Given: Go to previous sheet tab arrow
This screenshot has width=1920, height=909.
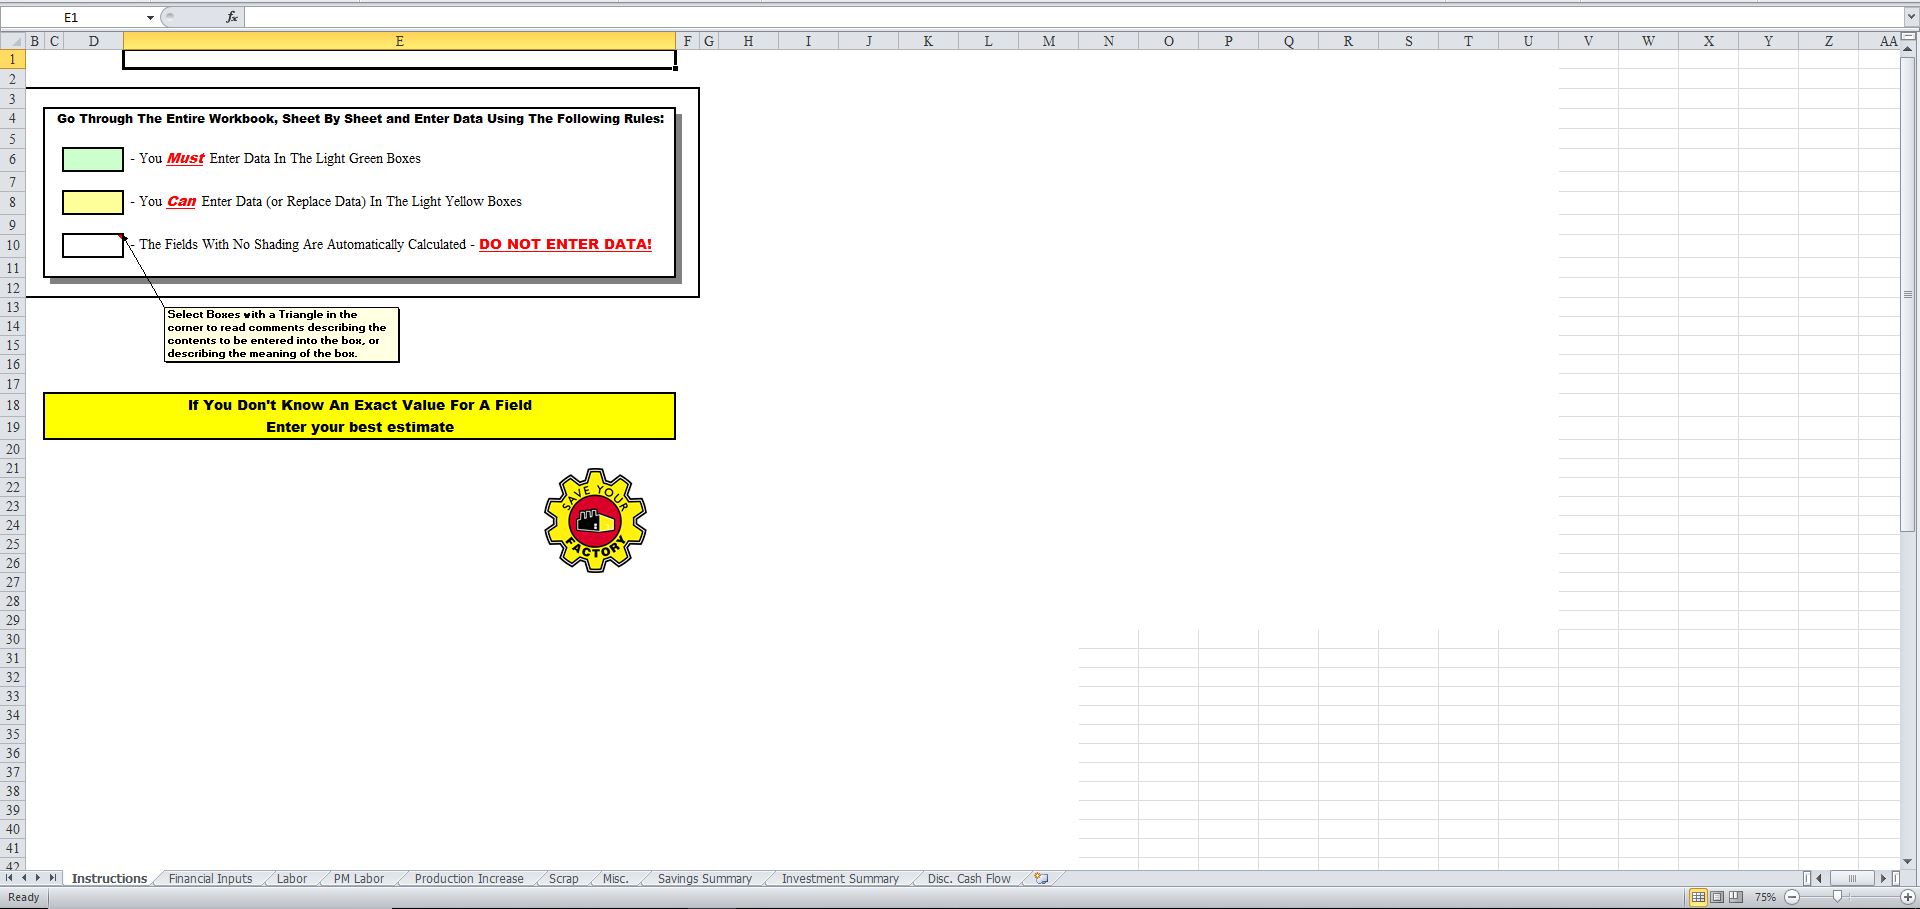Looking at the screenshot, I should tap(24, 878).
